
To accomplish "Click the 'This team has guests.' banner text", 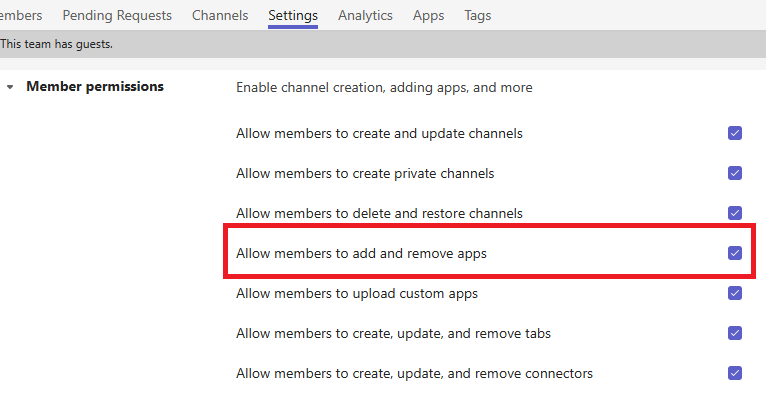I will 56,44.
